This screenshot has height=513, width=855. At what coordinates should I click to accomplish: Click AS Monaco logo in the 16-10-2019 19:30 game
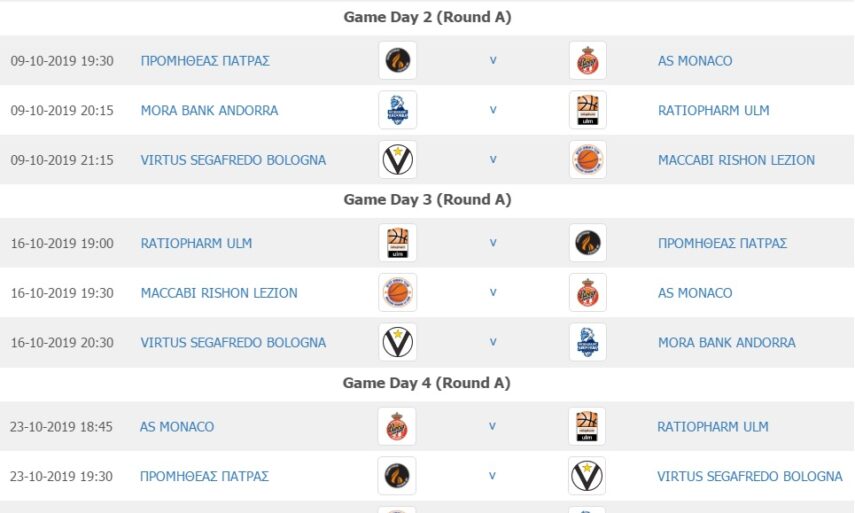point(588,293)
